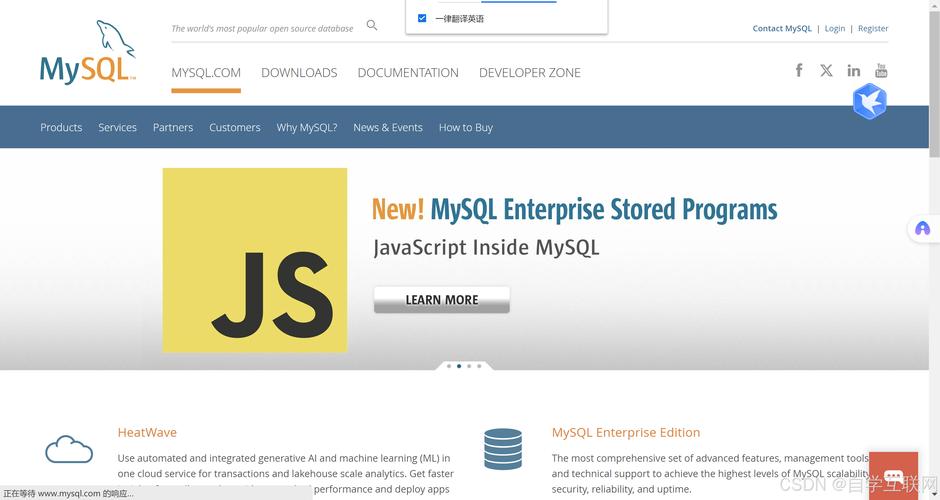
Task: Open the MYSQL.COM tab
Action: [206, 73]
